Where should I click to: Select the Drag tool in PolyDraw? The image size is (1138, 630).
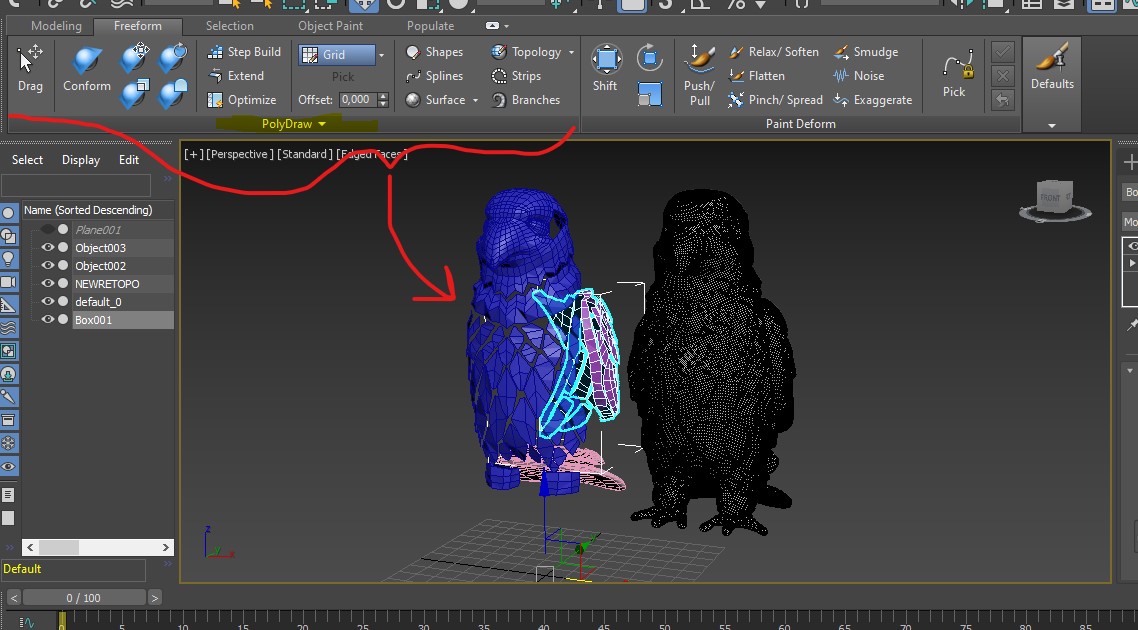30,67
